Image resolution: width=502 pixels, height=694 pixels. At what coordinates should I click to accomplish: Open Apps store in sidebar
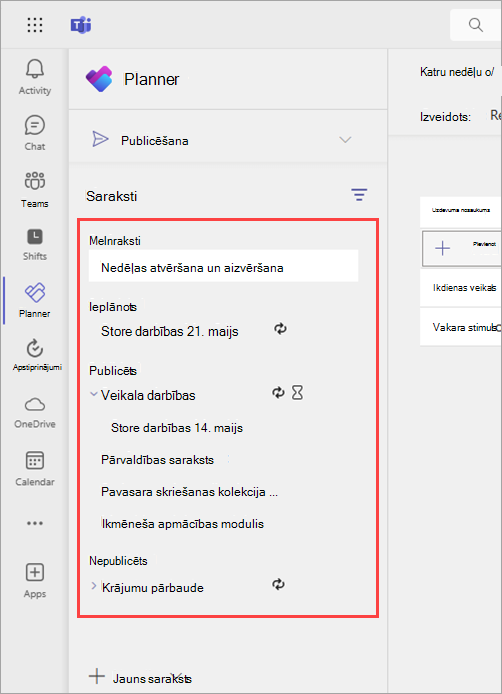click(35, 581)
